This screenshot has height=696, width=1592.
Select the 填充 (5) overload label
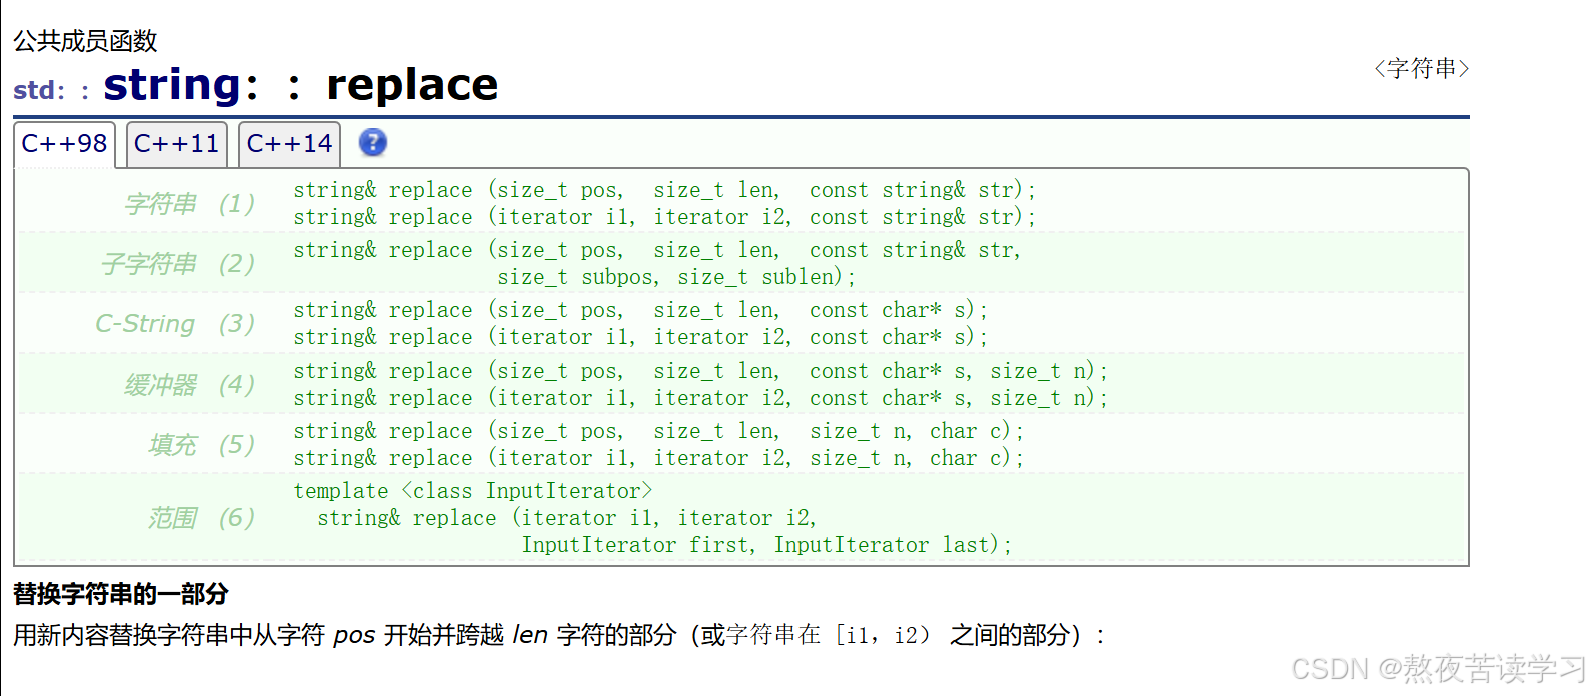202,445
